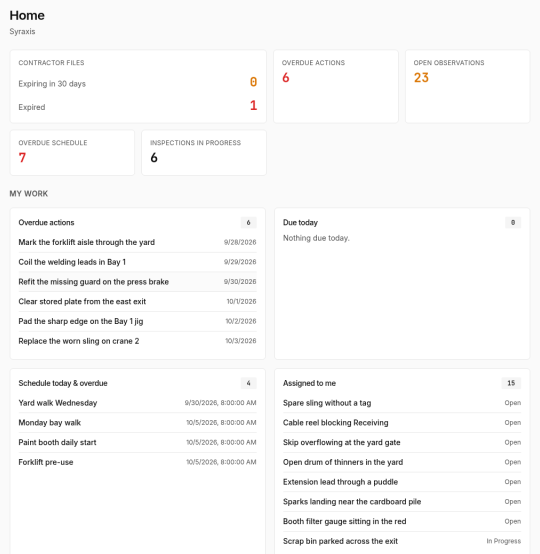Click the Expired contractor files row
This screenshot has height=554, width=540.
tap(138, 107)
